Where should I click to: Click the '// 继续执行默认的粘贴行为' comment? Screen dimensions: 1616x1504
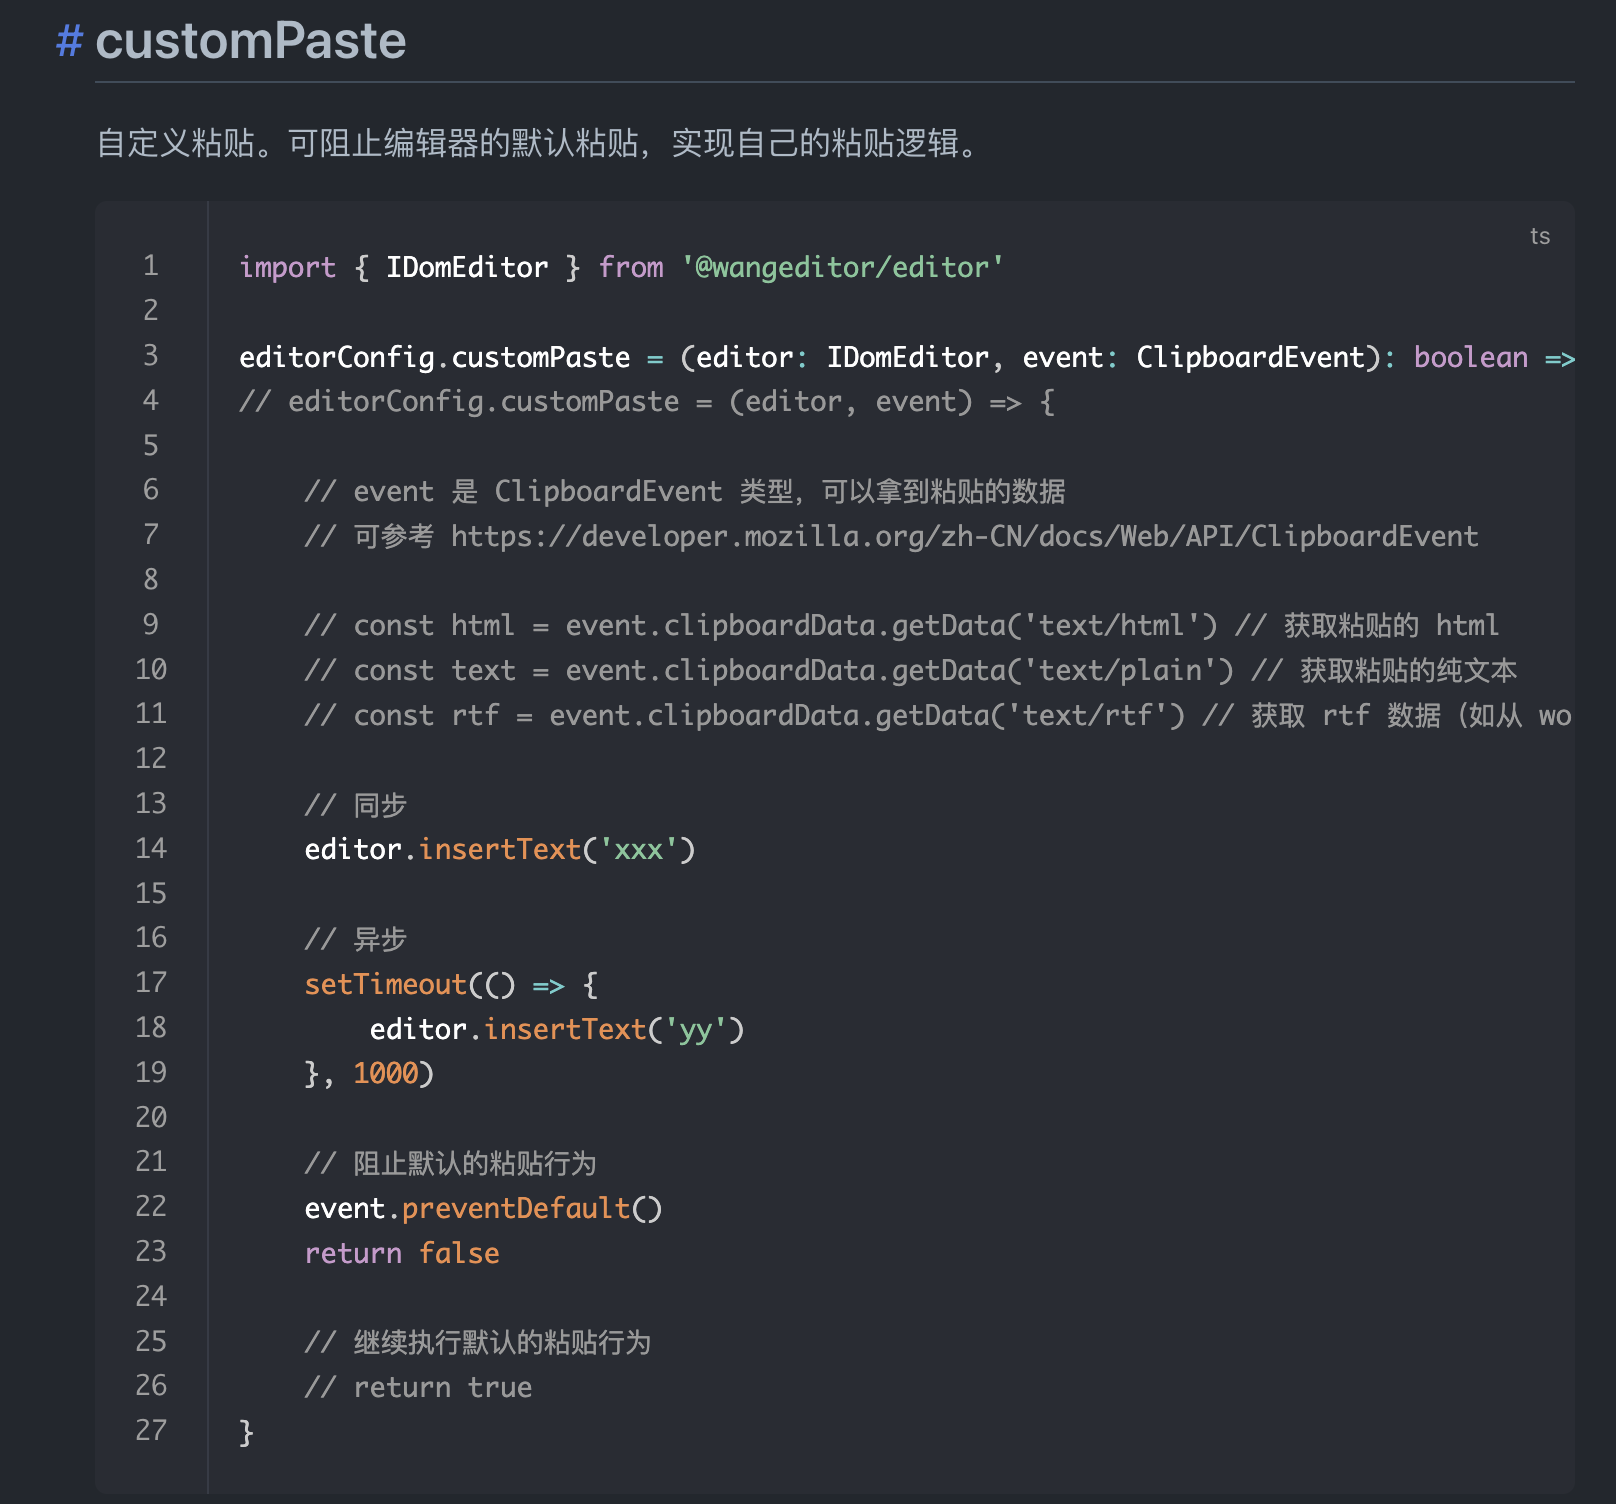[x=477, y=1342]
